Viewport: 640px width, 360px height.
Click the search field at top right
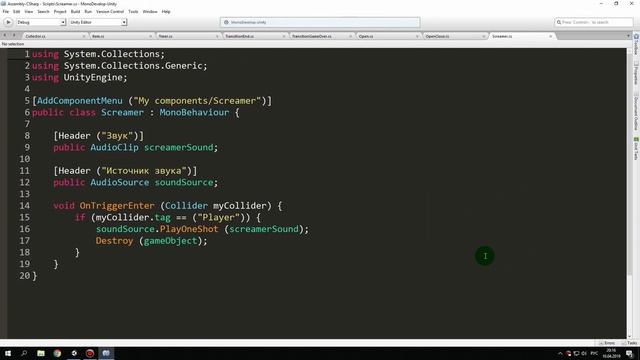pos(594,22)
